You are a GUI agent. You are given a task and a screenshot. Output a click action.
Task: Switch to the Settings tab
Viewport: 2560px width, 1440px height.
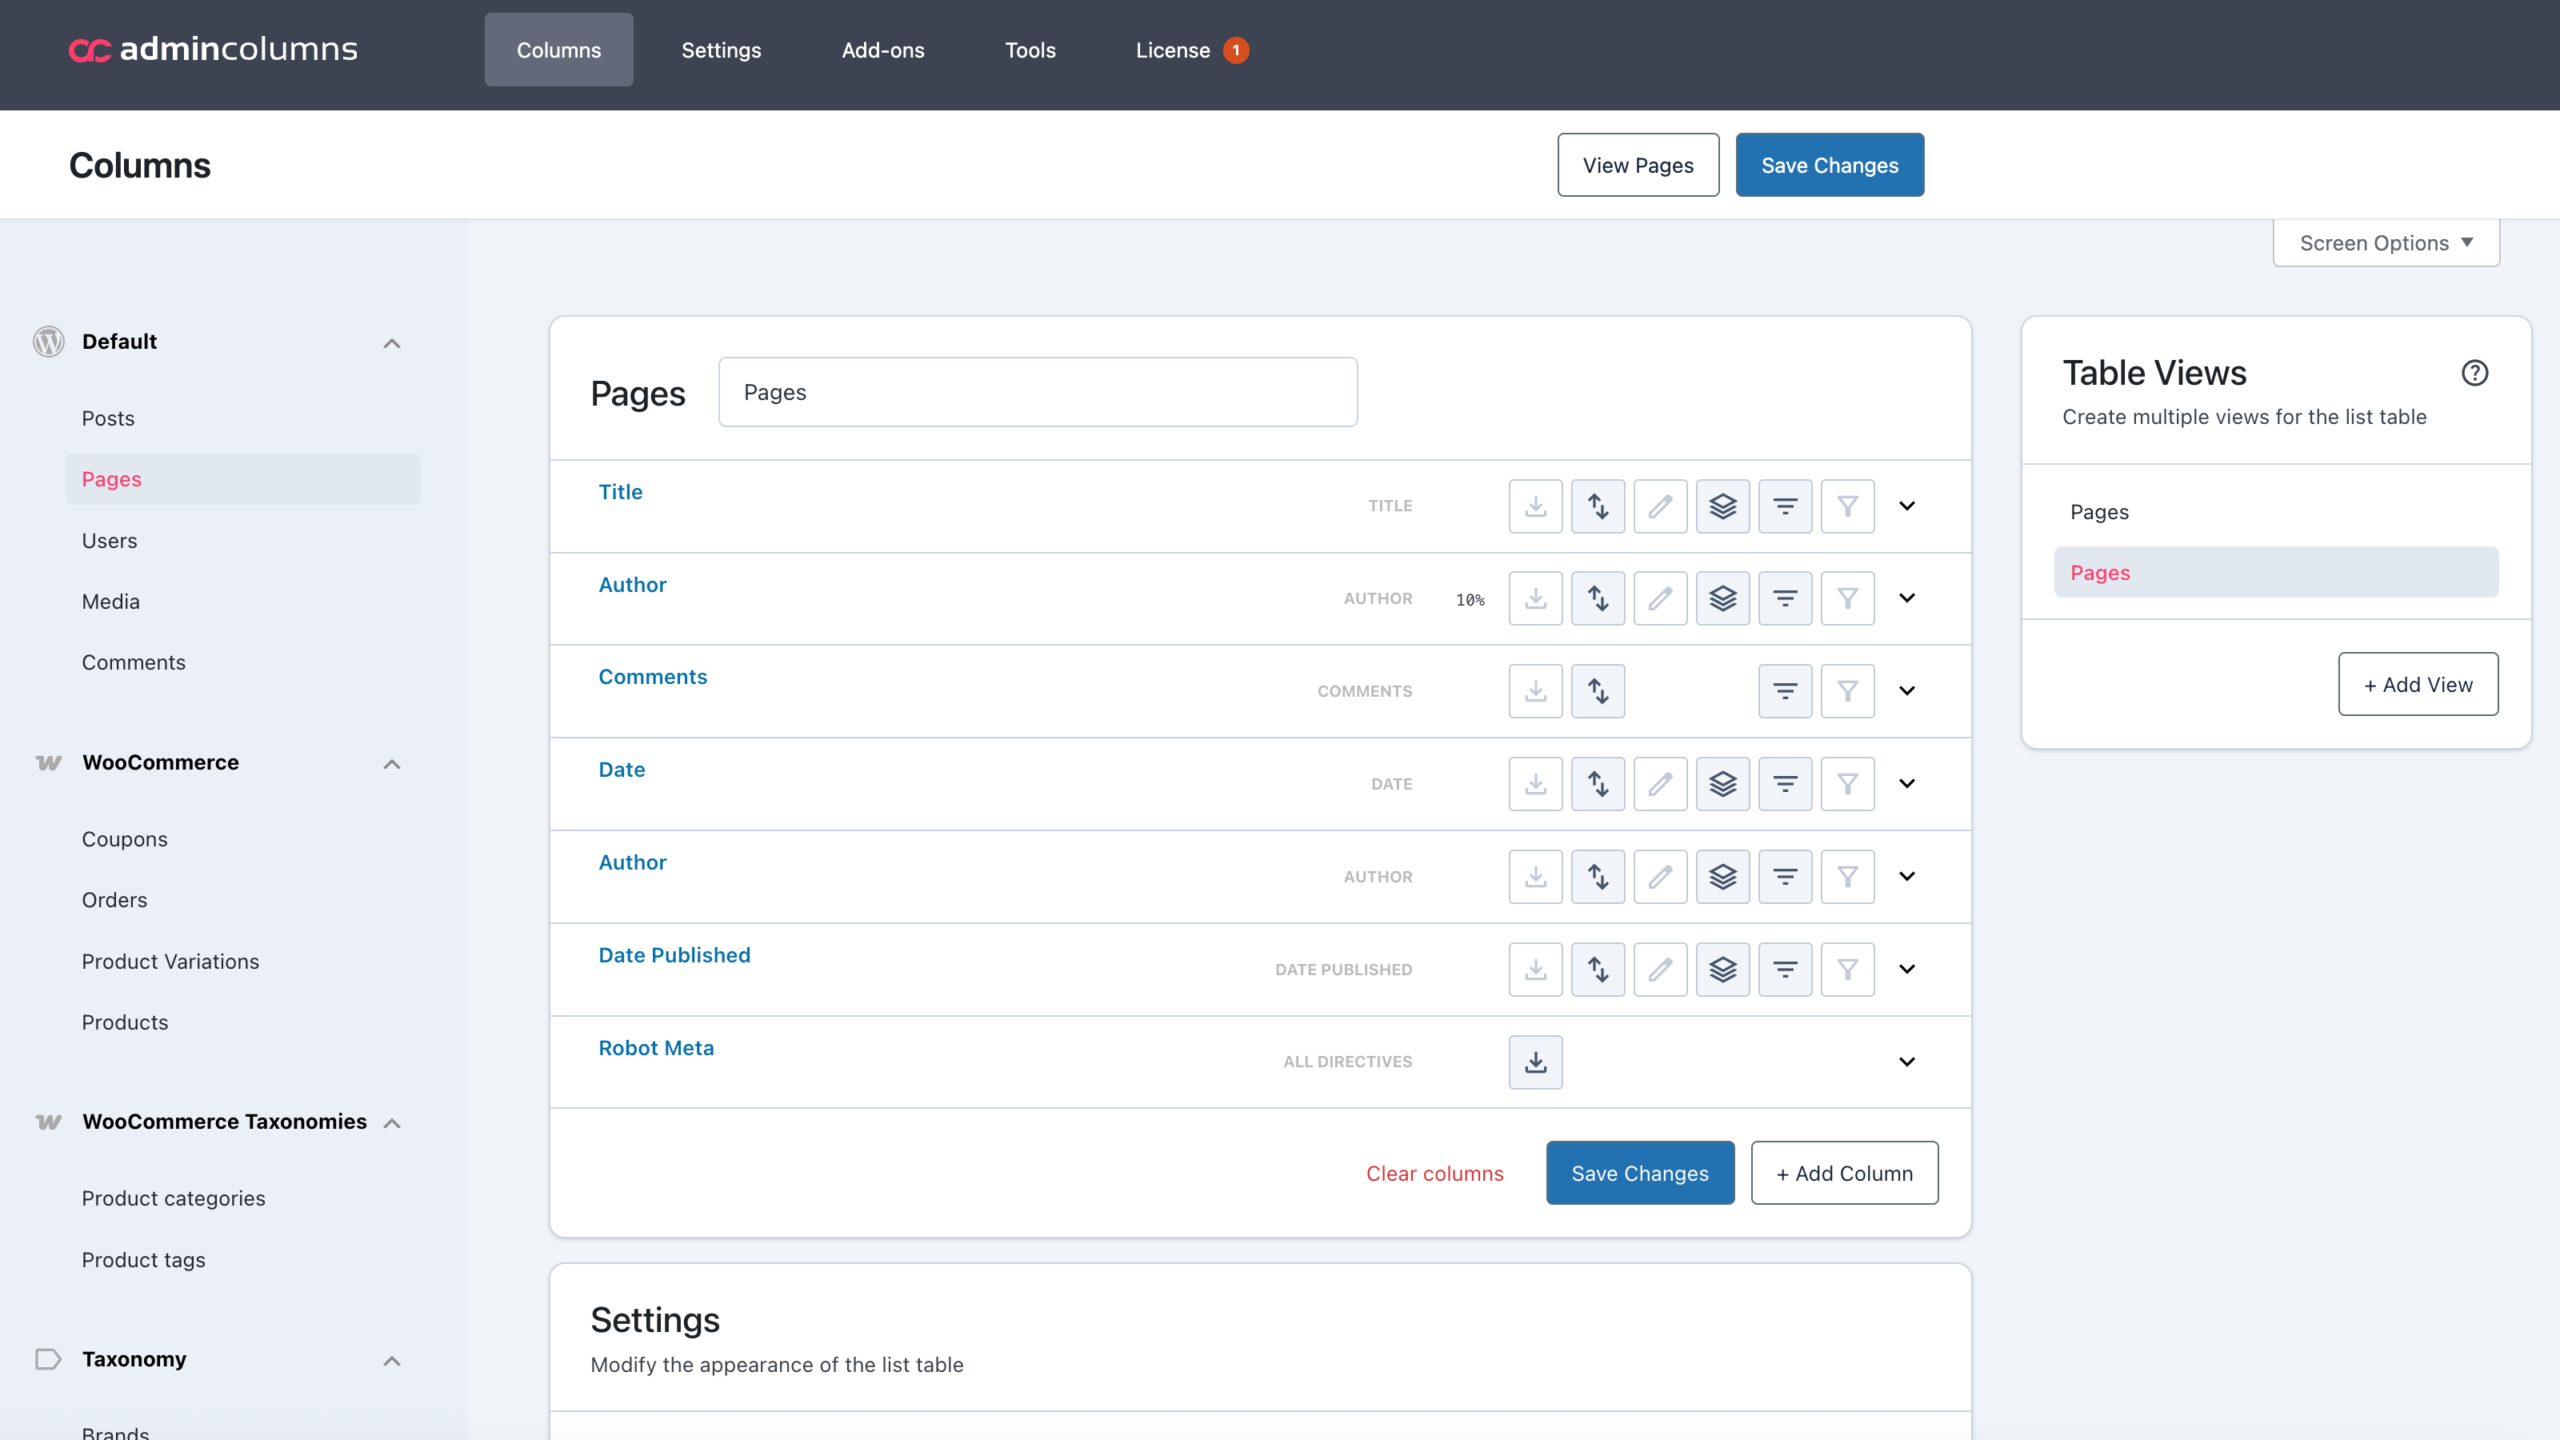tap(721, 50)
